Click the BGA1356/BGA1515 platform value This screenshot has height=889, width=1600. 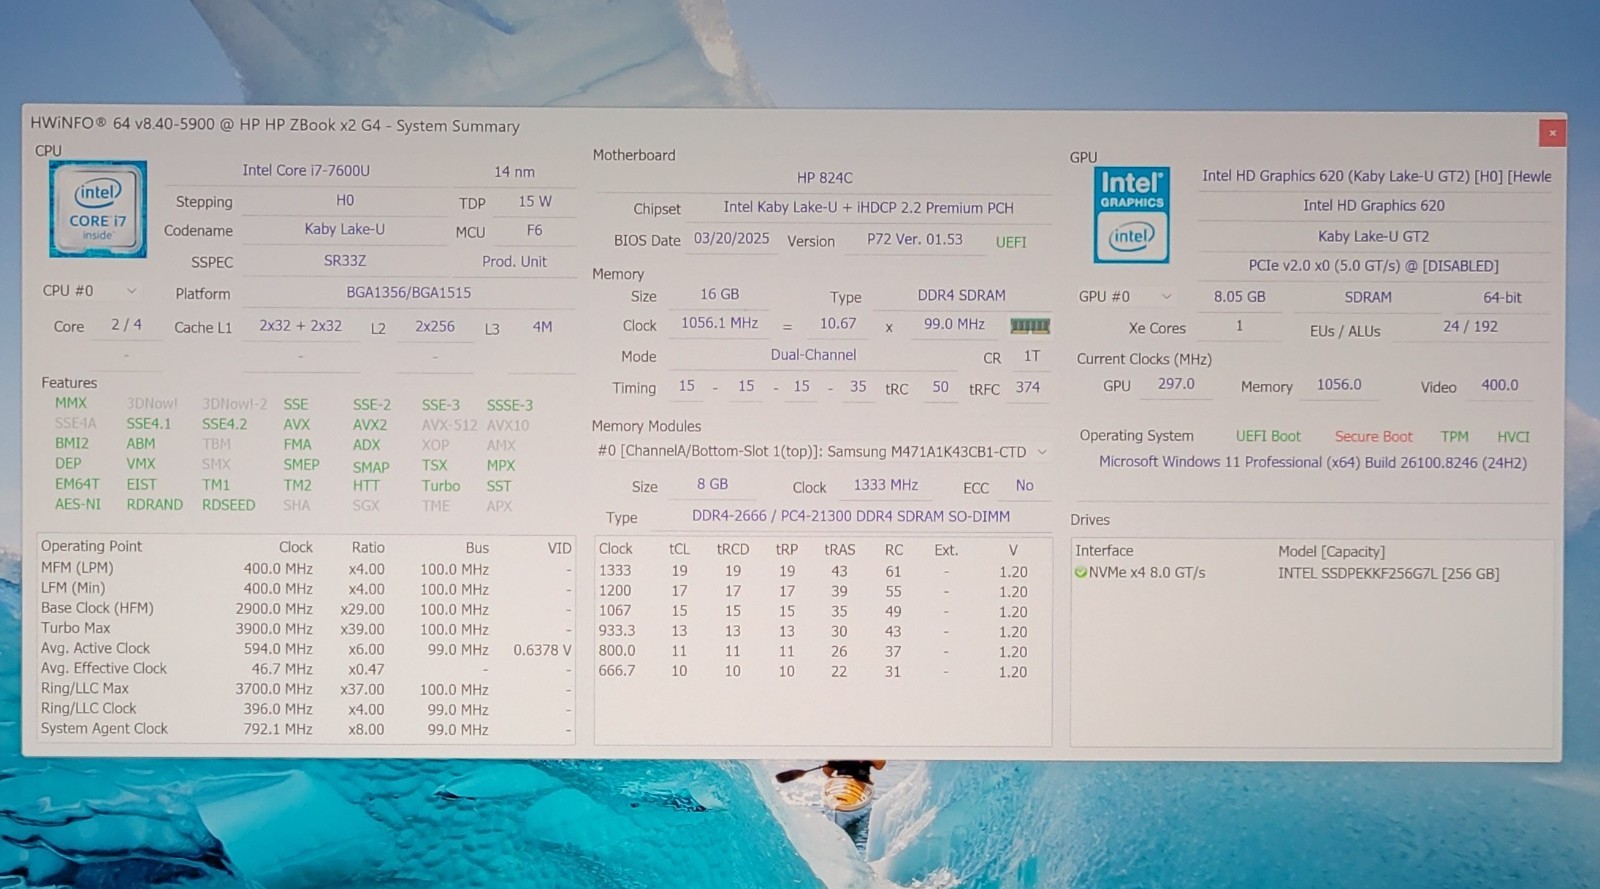coord(408,292)
